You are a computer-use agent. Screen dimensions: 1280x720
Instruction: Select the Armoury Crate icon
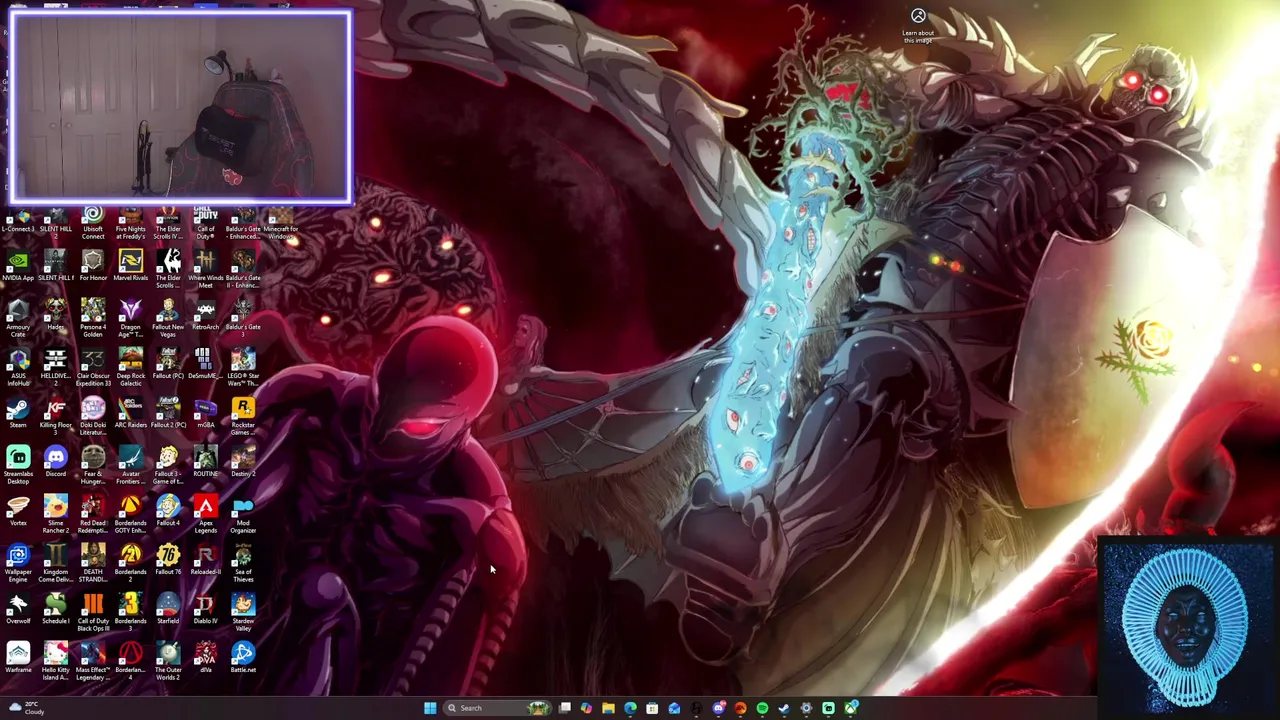[18, 318]
